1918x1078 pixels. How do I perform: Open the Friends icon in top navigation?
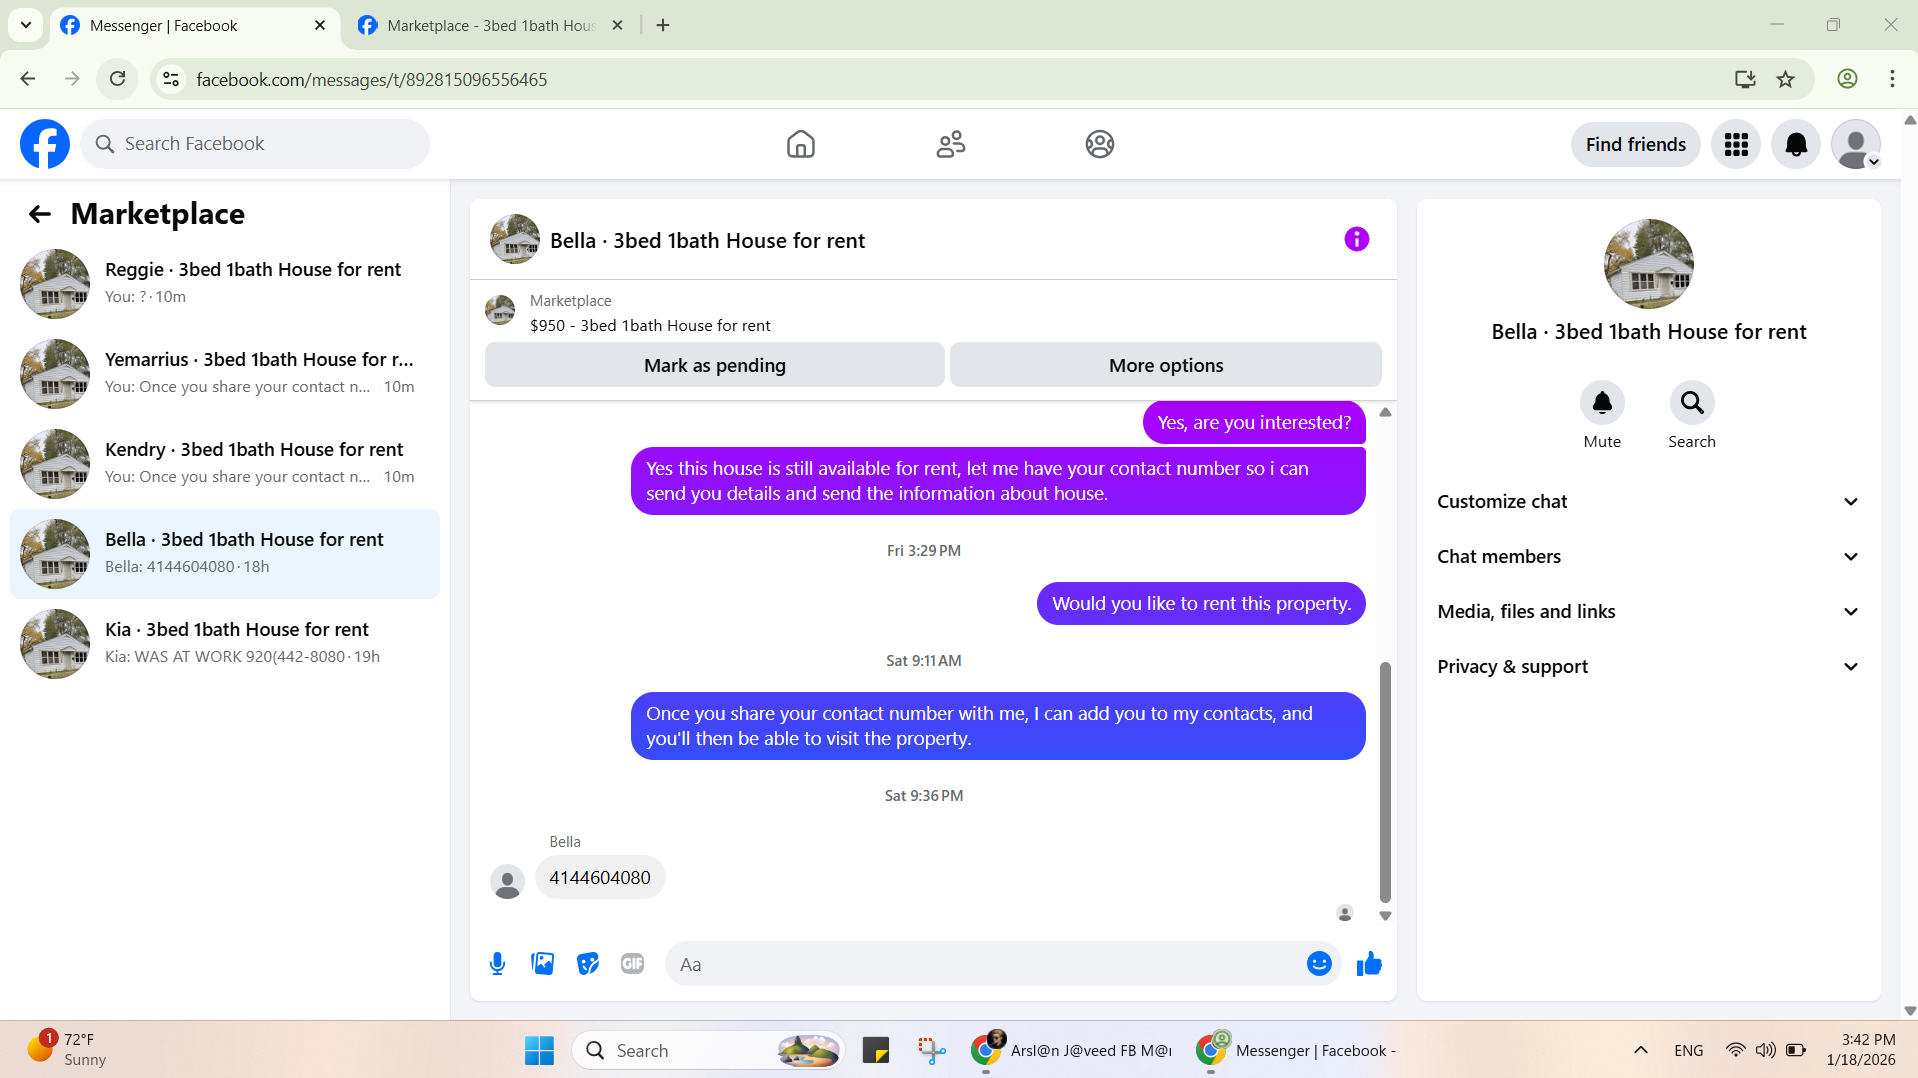click(950, 144)
